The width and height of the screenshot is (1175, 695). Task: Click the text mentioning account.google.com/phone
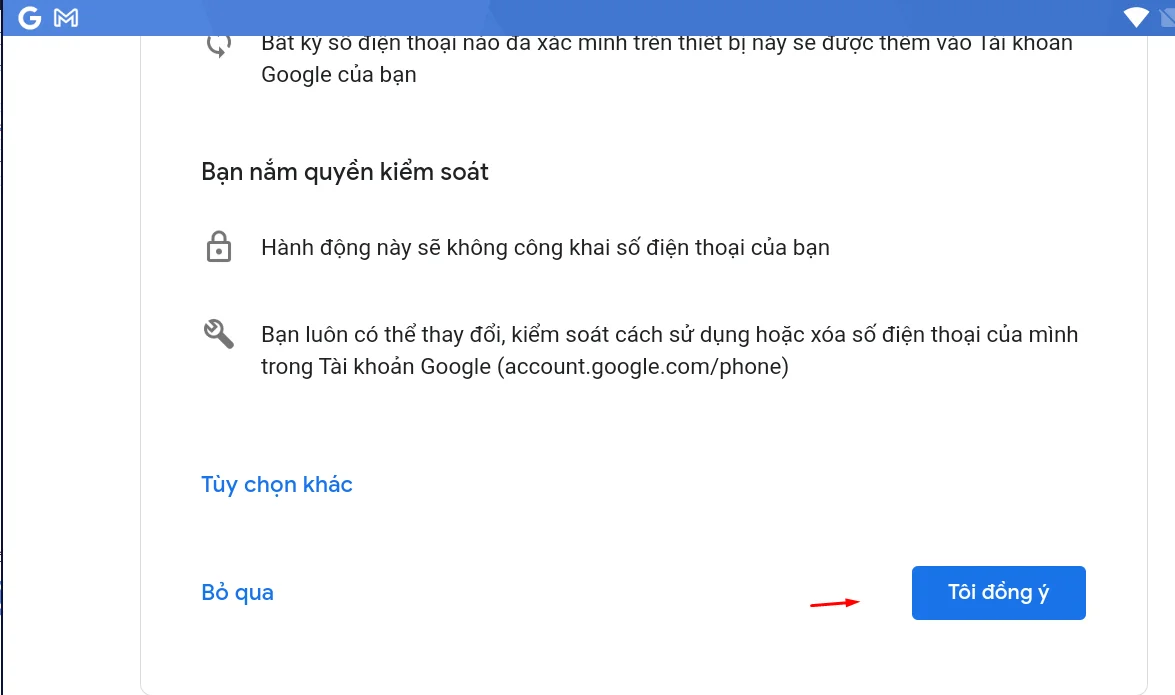669,350
